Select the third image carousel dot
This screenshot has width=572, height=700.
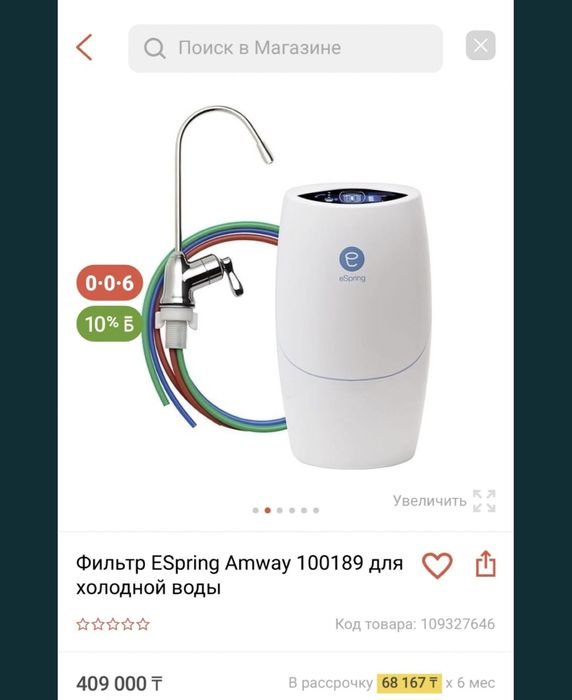[280, 510]
